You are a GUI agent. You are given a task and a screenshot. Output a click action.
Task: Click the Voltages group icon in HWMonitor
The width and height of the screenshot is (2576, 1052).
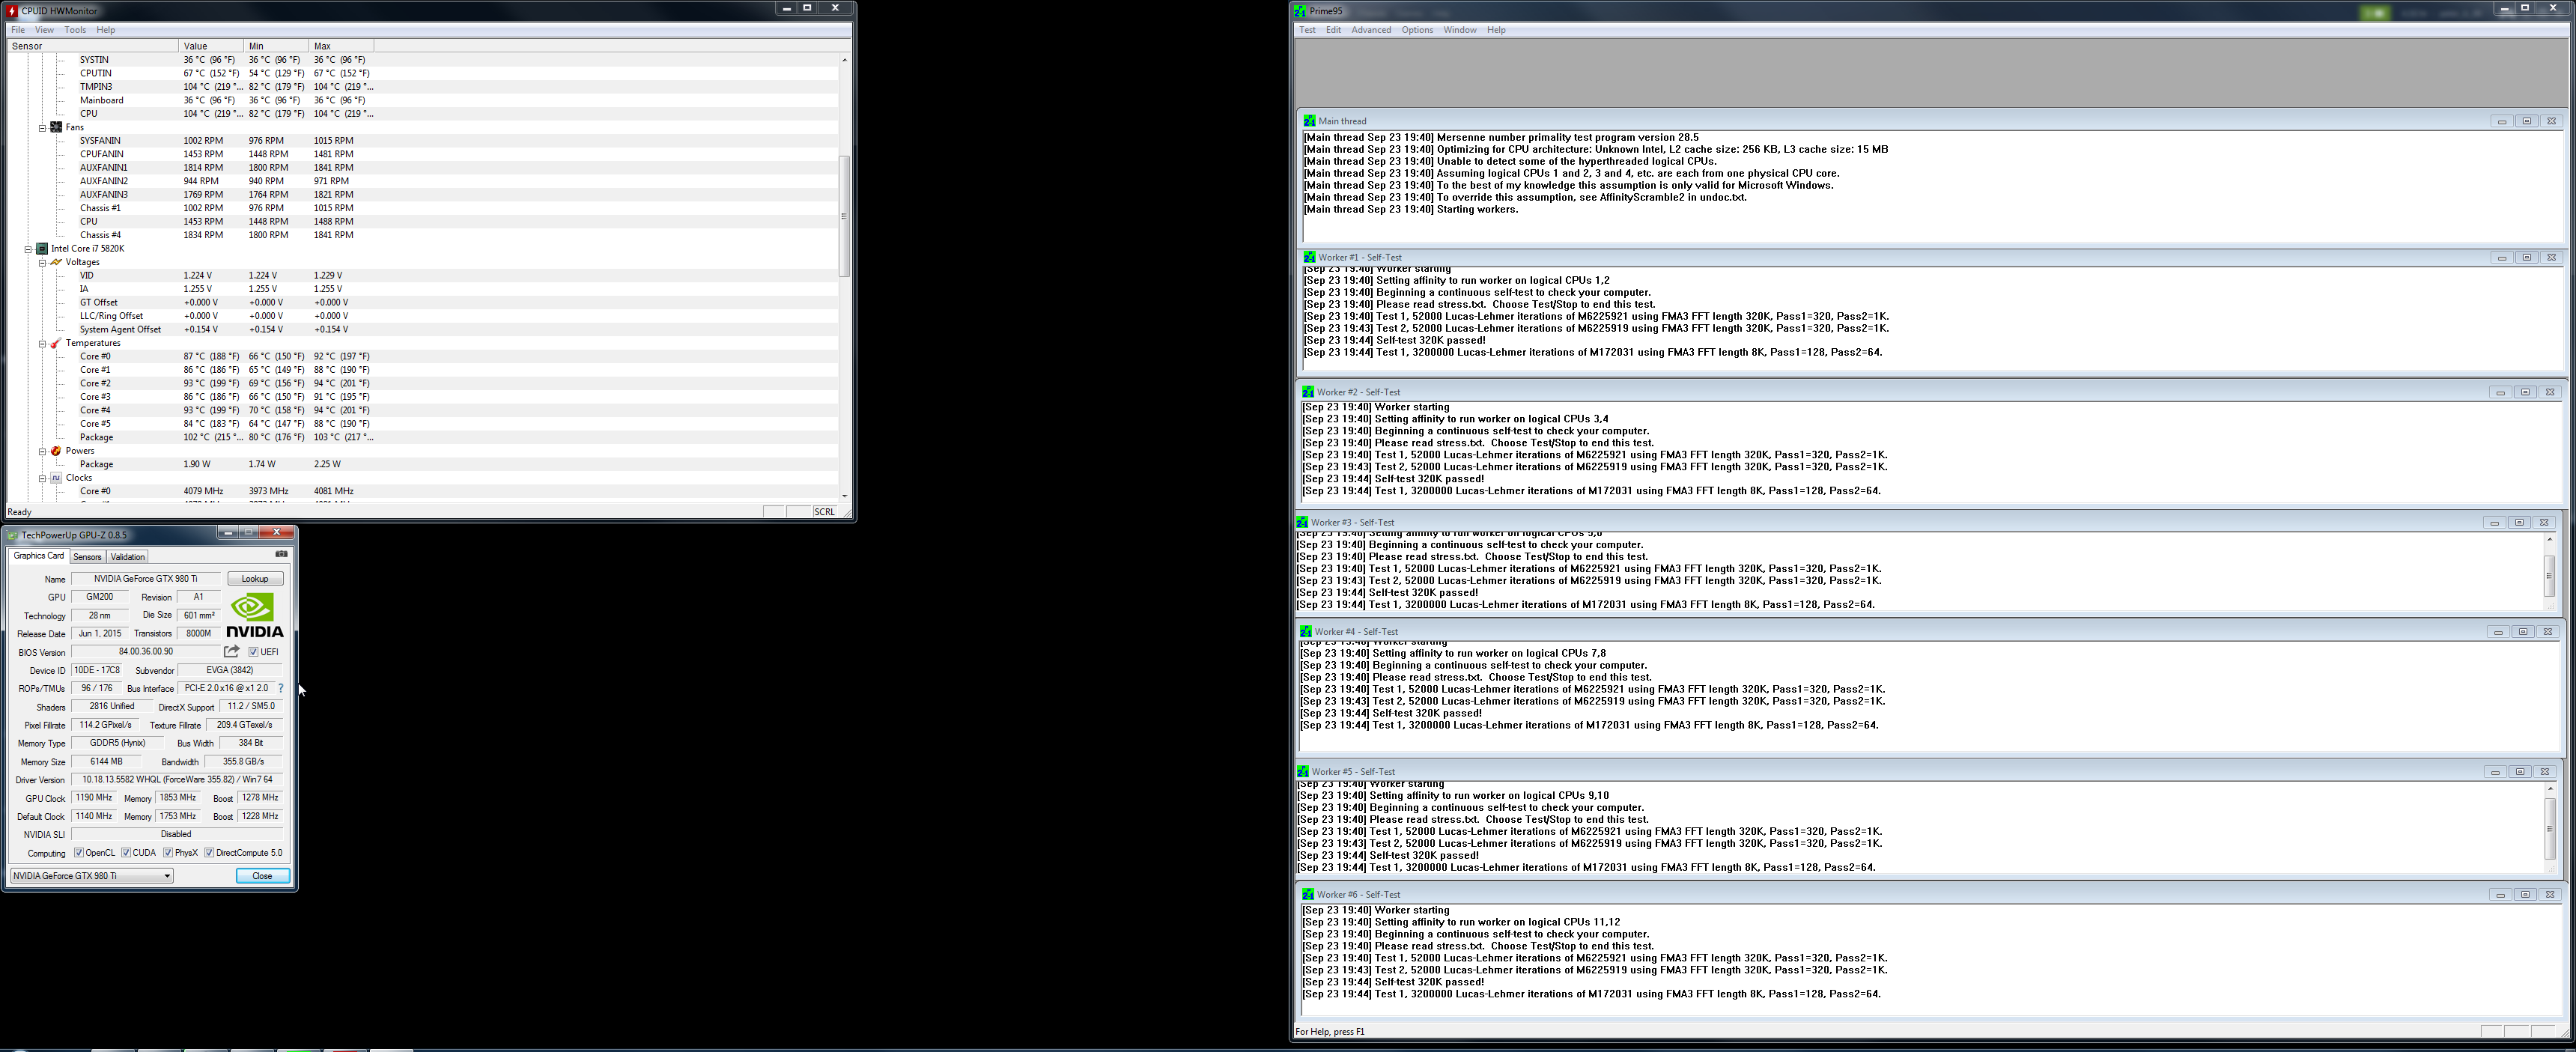tap(57, 262)
